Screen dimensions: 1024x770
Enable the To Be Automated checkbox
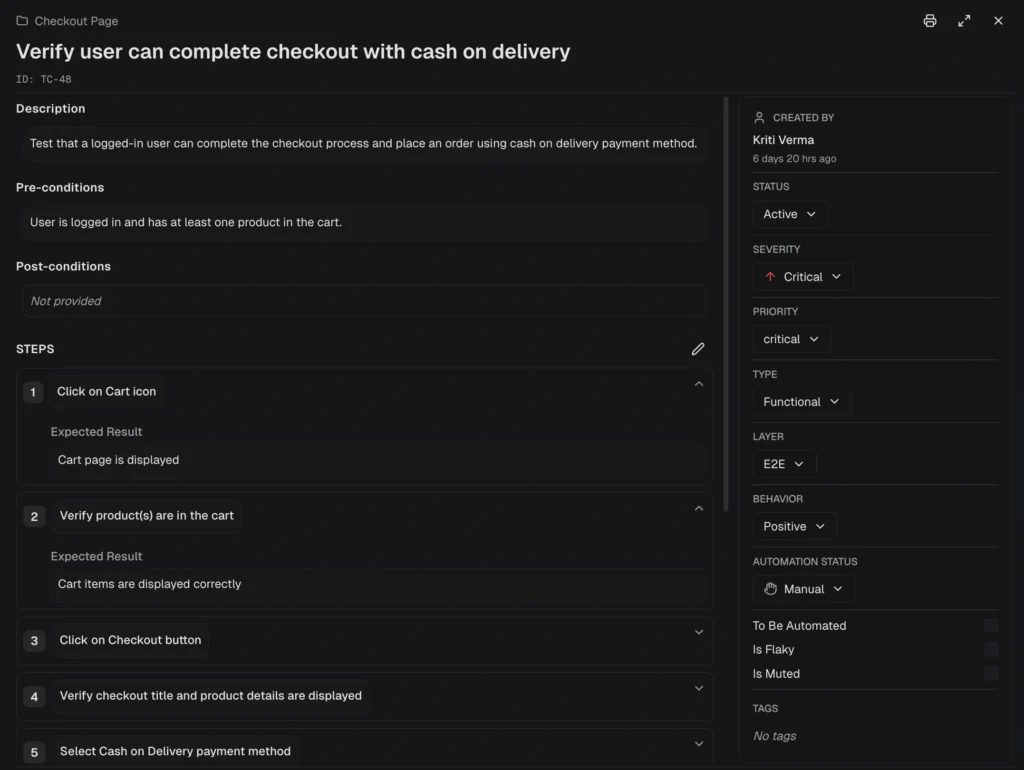pos(991,626)
